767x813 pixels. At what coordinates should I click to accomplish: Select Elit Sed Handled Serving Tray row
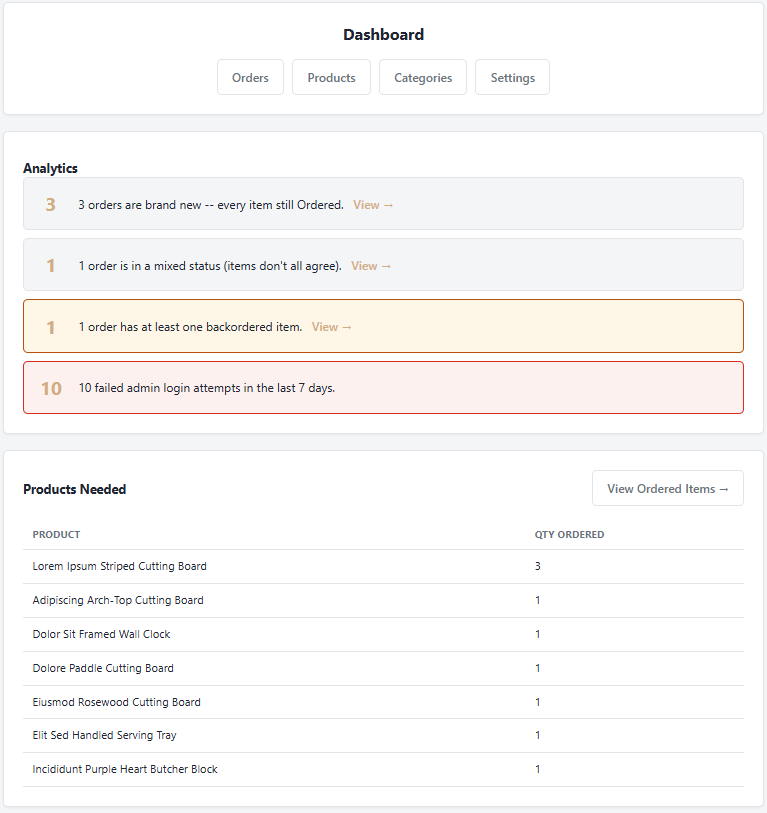pos(383,735)
